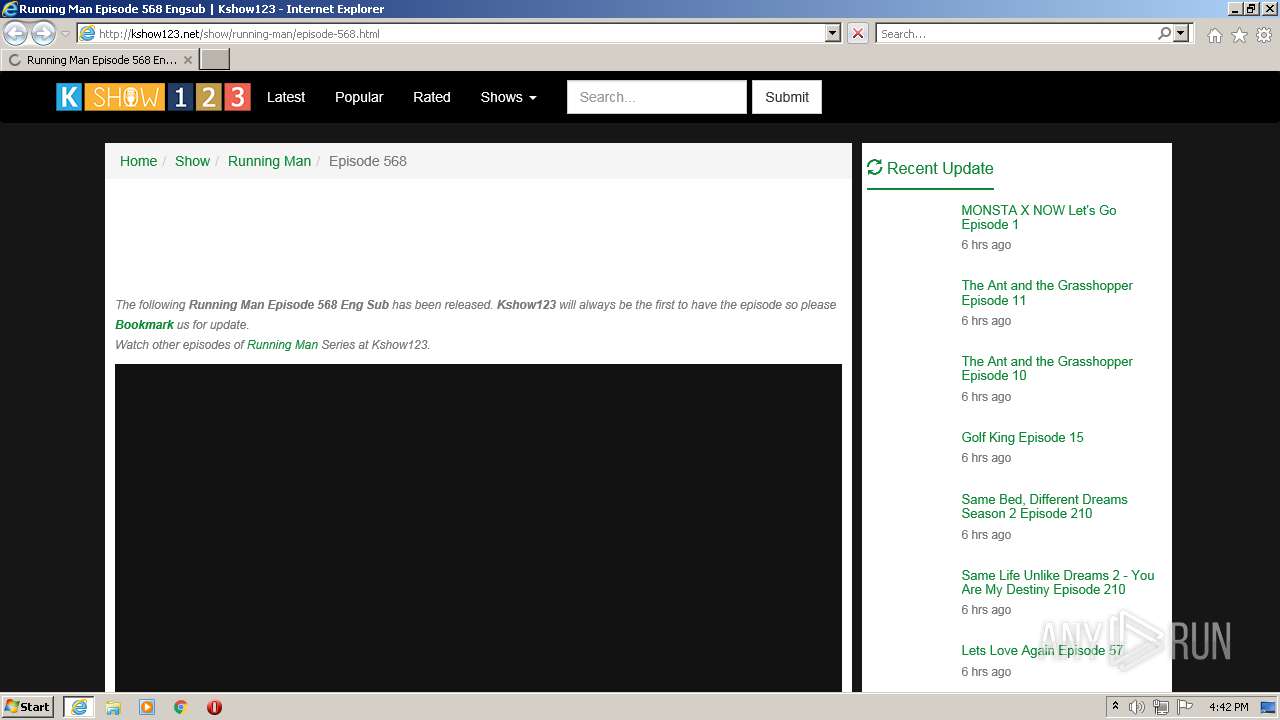Click the Recent Update refresh icon
Screen dimensions: 1280x720
[x=875, y=168]
